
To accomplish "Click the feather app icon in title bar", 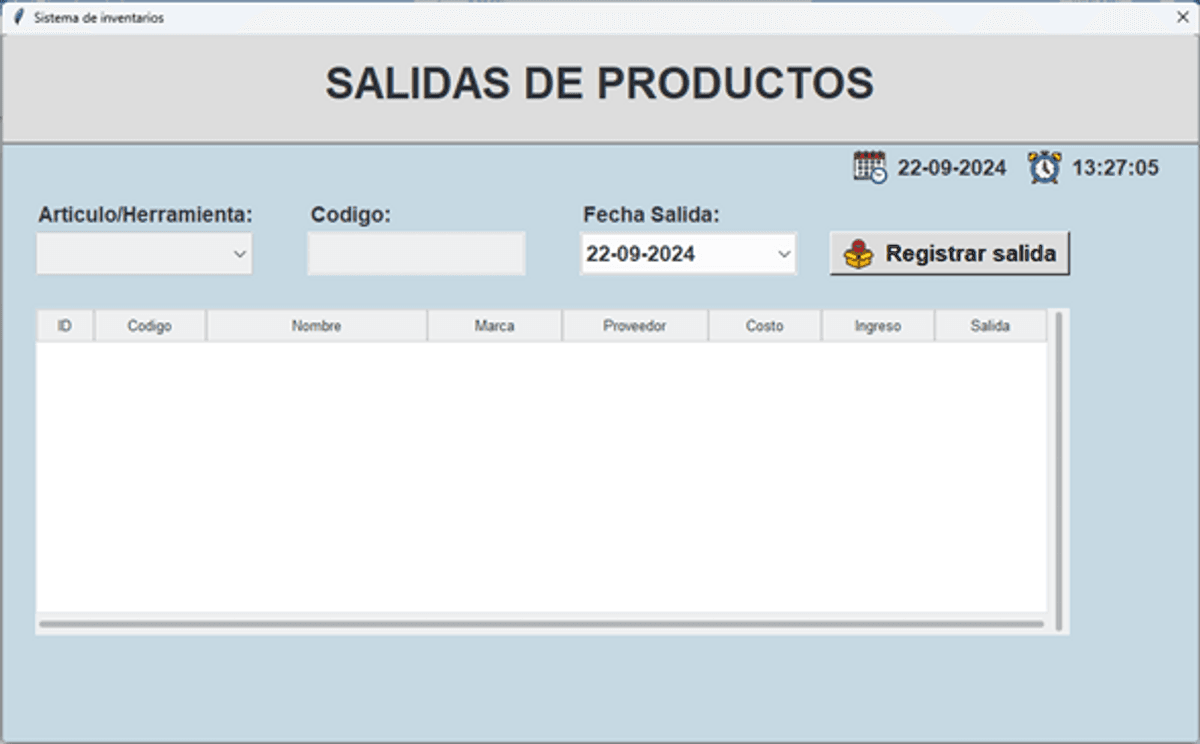I will tap(18, 17).
